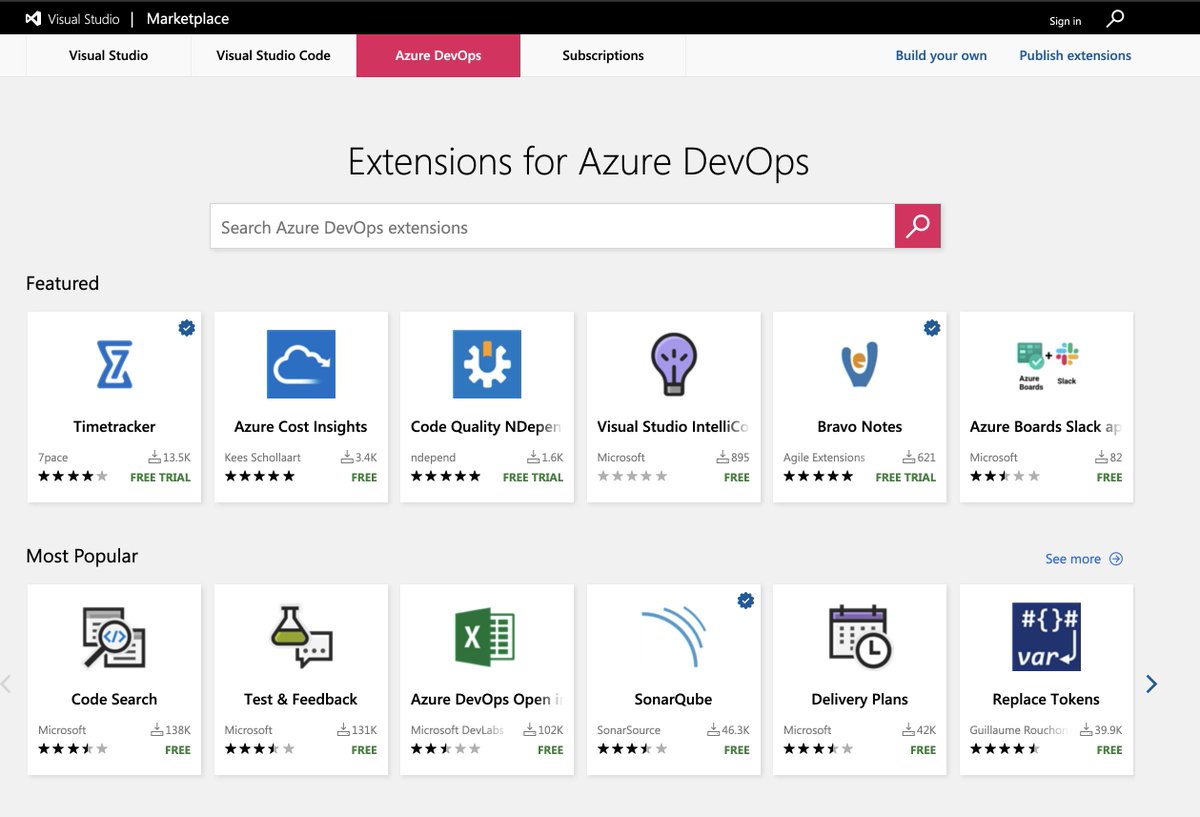Click the Delivery Plans card title

tap(860, 700)
